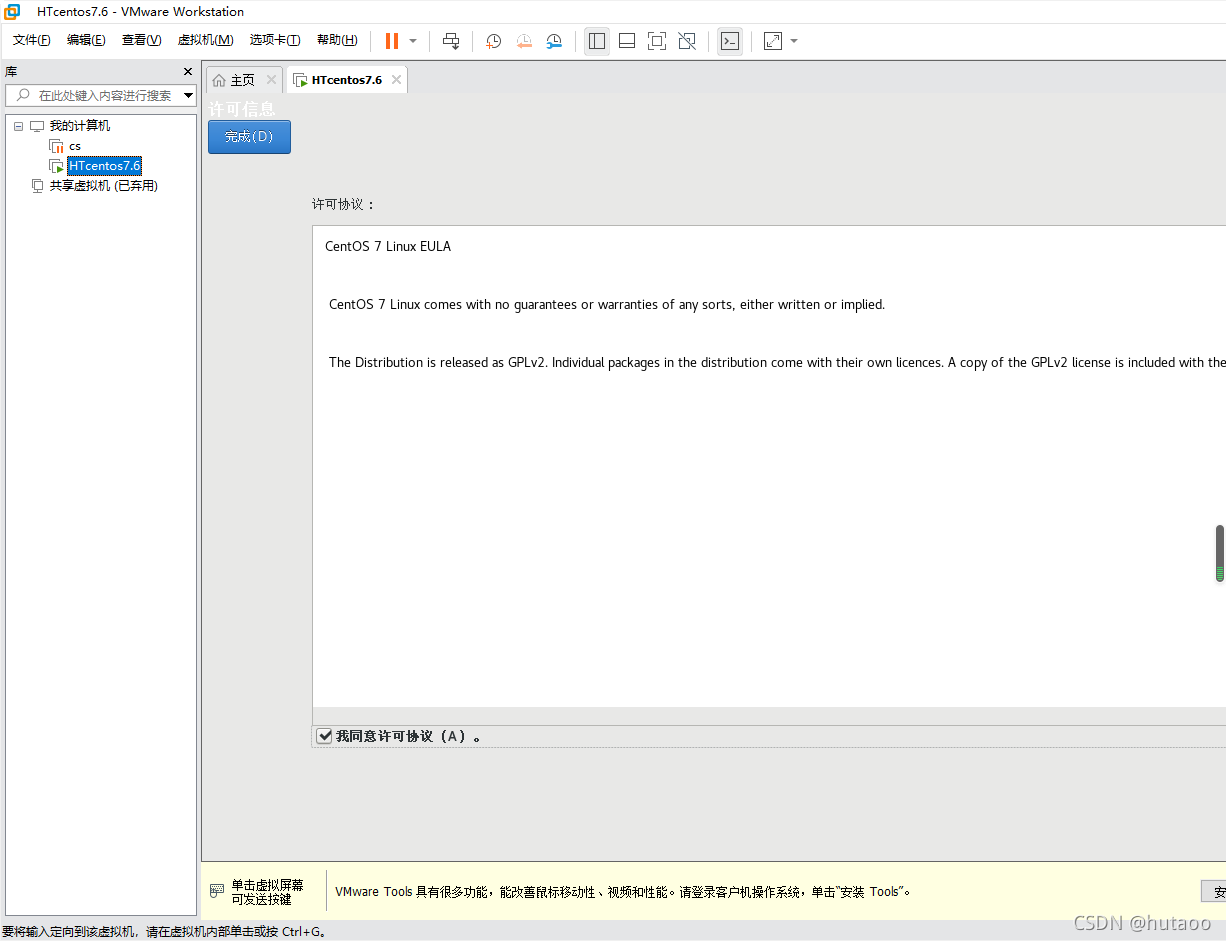1226x941 pixels.
Task: Select the cs virtual machine
Action: [x=75, y=146]
